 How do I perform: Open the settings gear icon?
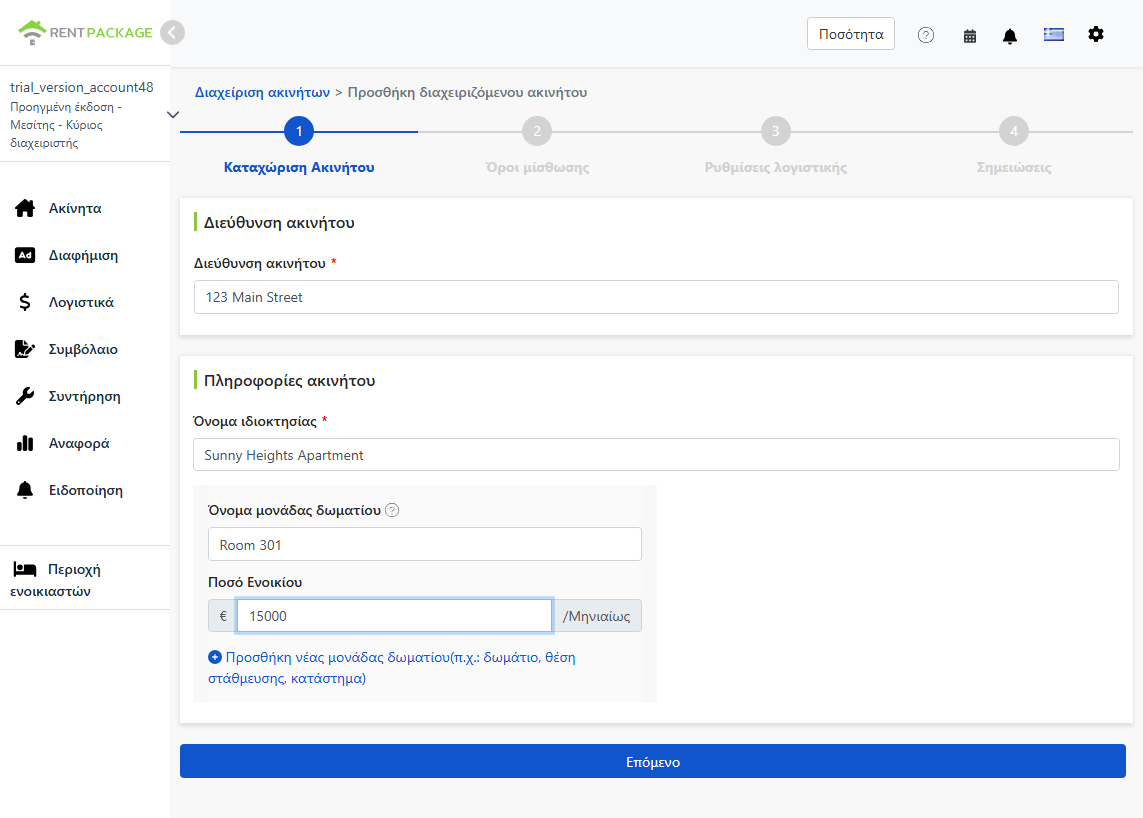[1096, 34]
